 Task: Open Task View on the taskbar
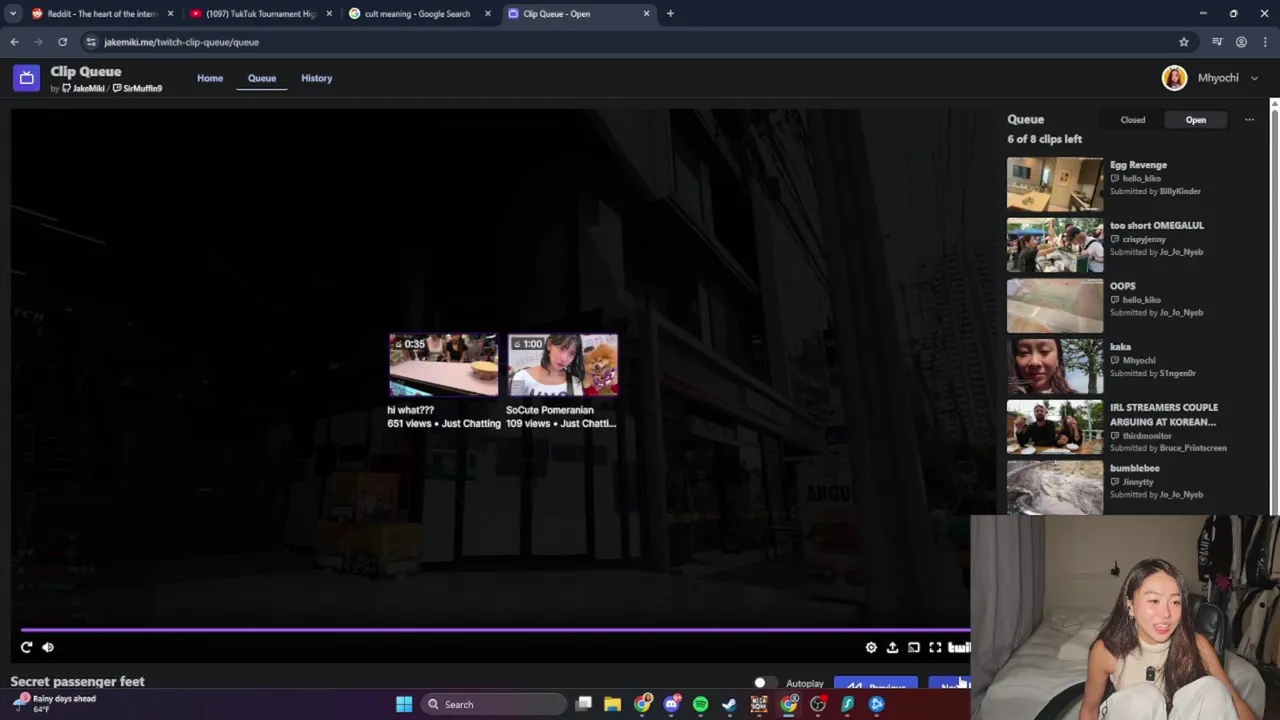(584, 704)
